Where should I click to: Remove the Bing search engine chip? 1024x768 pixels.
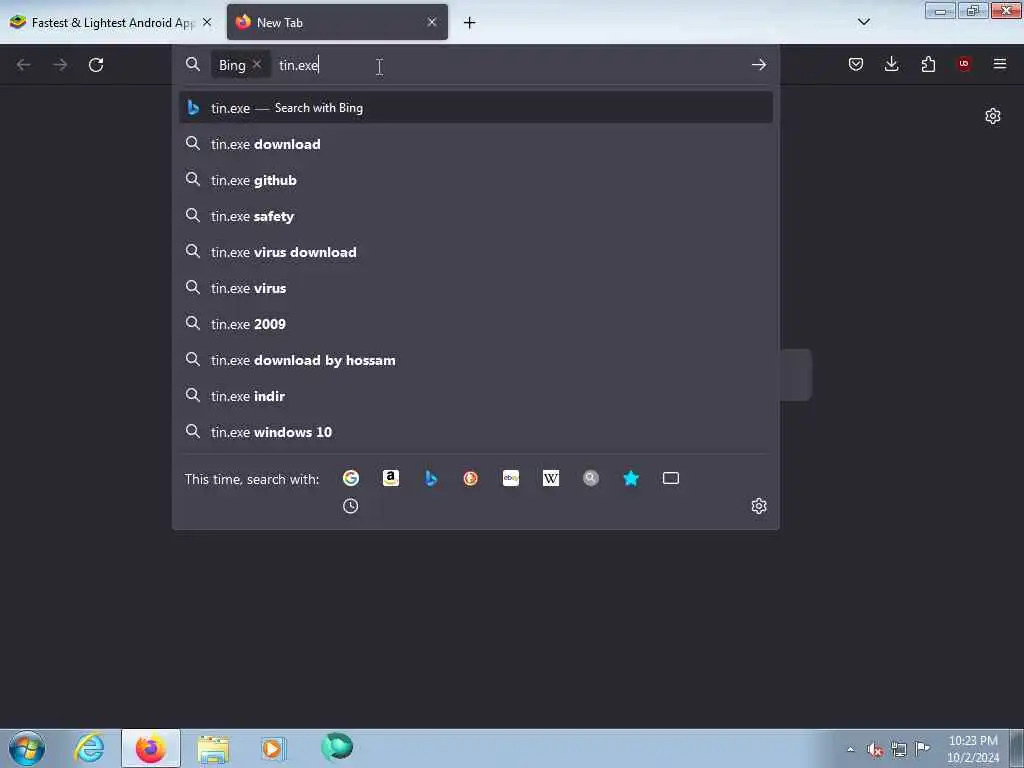click(x=257, y=64)
